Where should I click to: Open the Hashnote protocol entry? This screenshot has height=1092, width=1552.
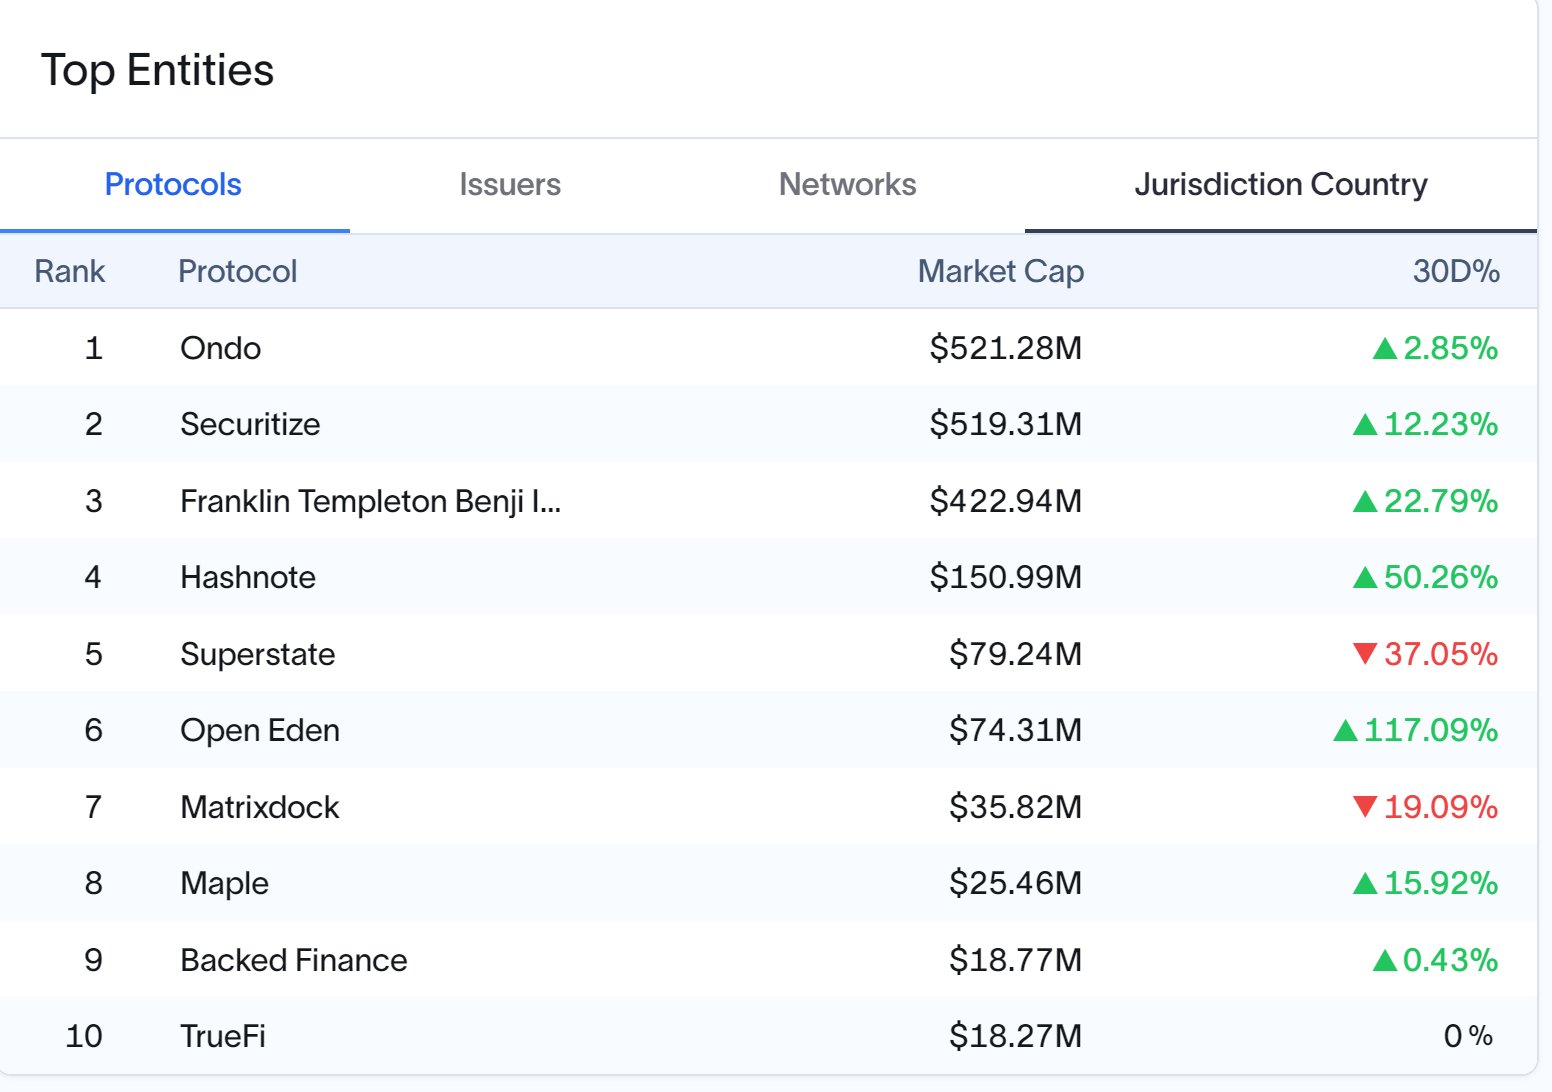tap(248, 577)
